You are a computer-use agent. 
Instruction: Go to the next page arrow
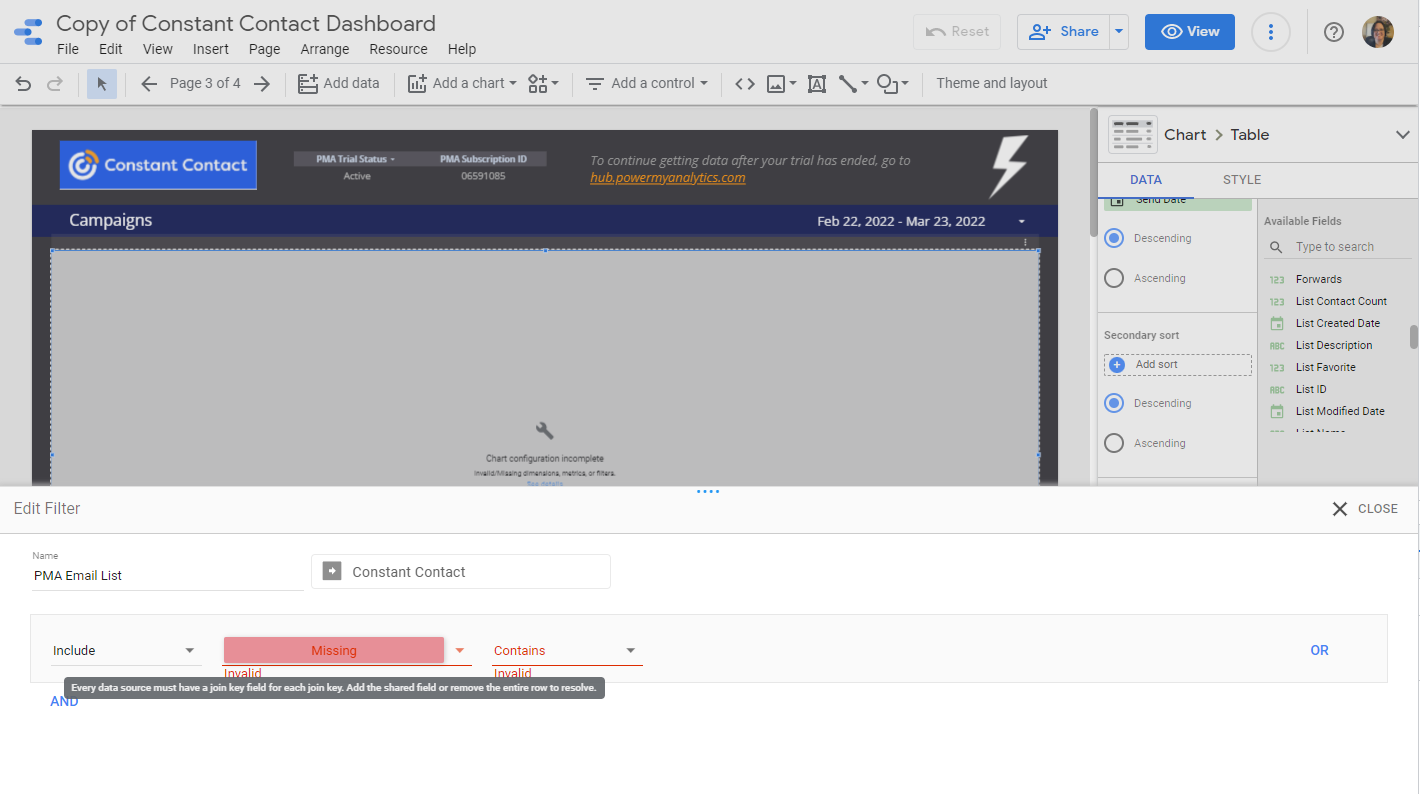(x=262, y=84)
